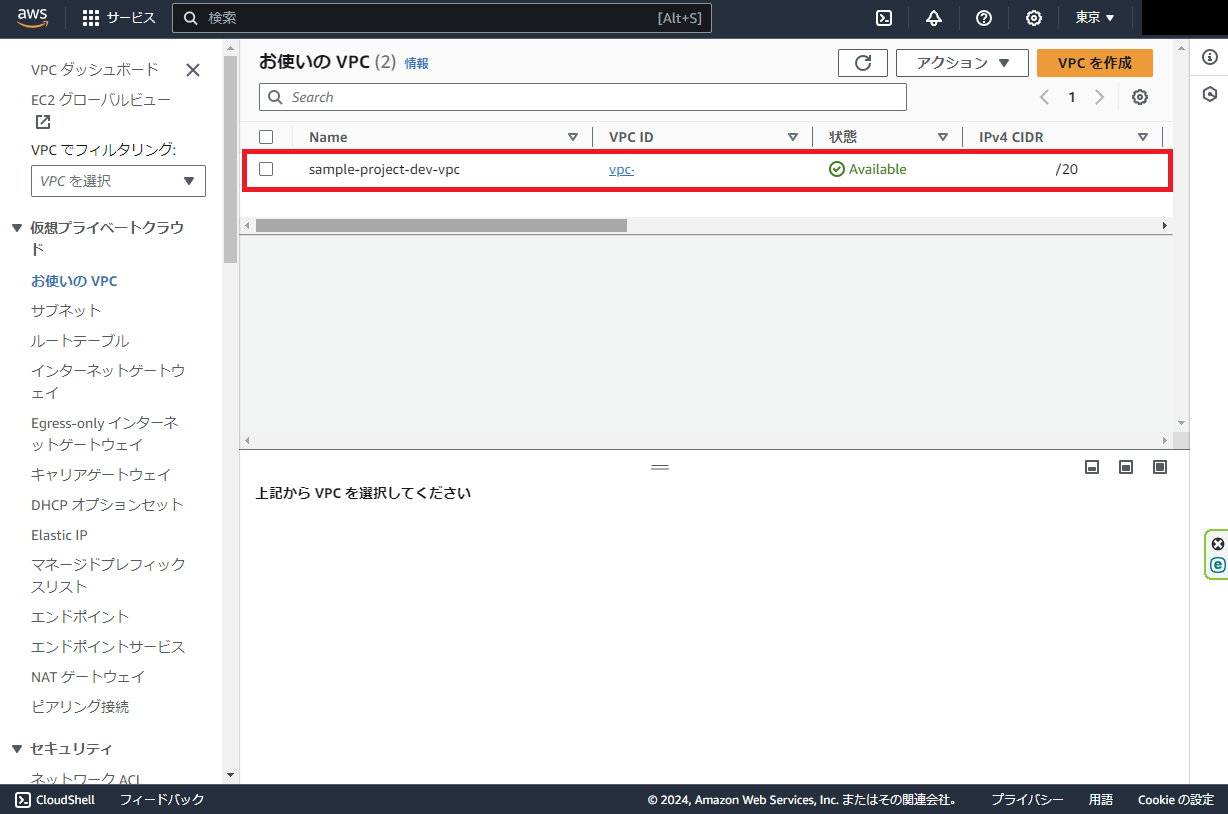This screenshot has width=1228, height=814.
Task: Open the settings gear in top bar
Action: (1034, 18)
